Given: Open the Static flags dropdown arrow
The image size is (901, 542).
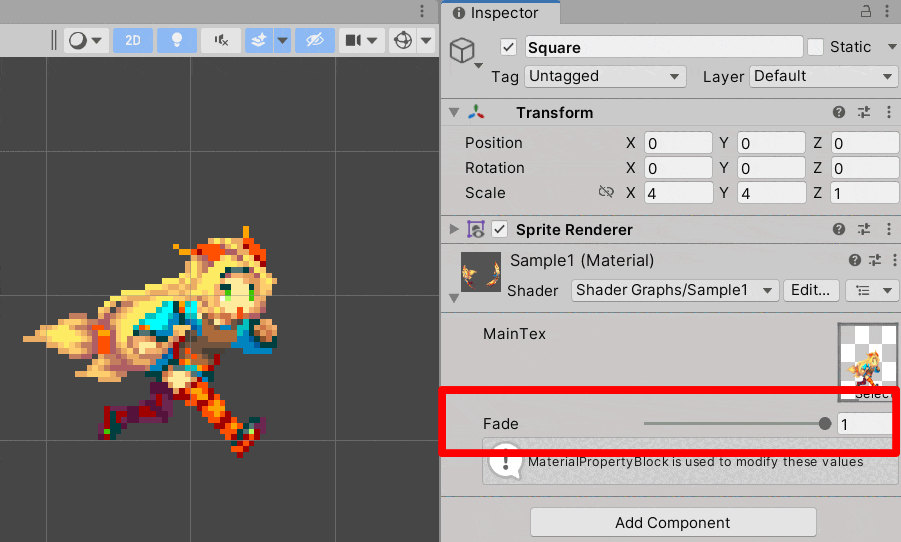Looking at the screenshot, I should (892, 47).
